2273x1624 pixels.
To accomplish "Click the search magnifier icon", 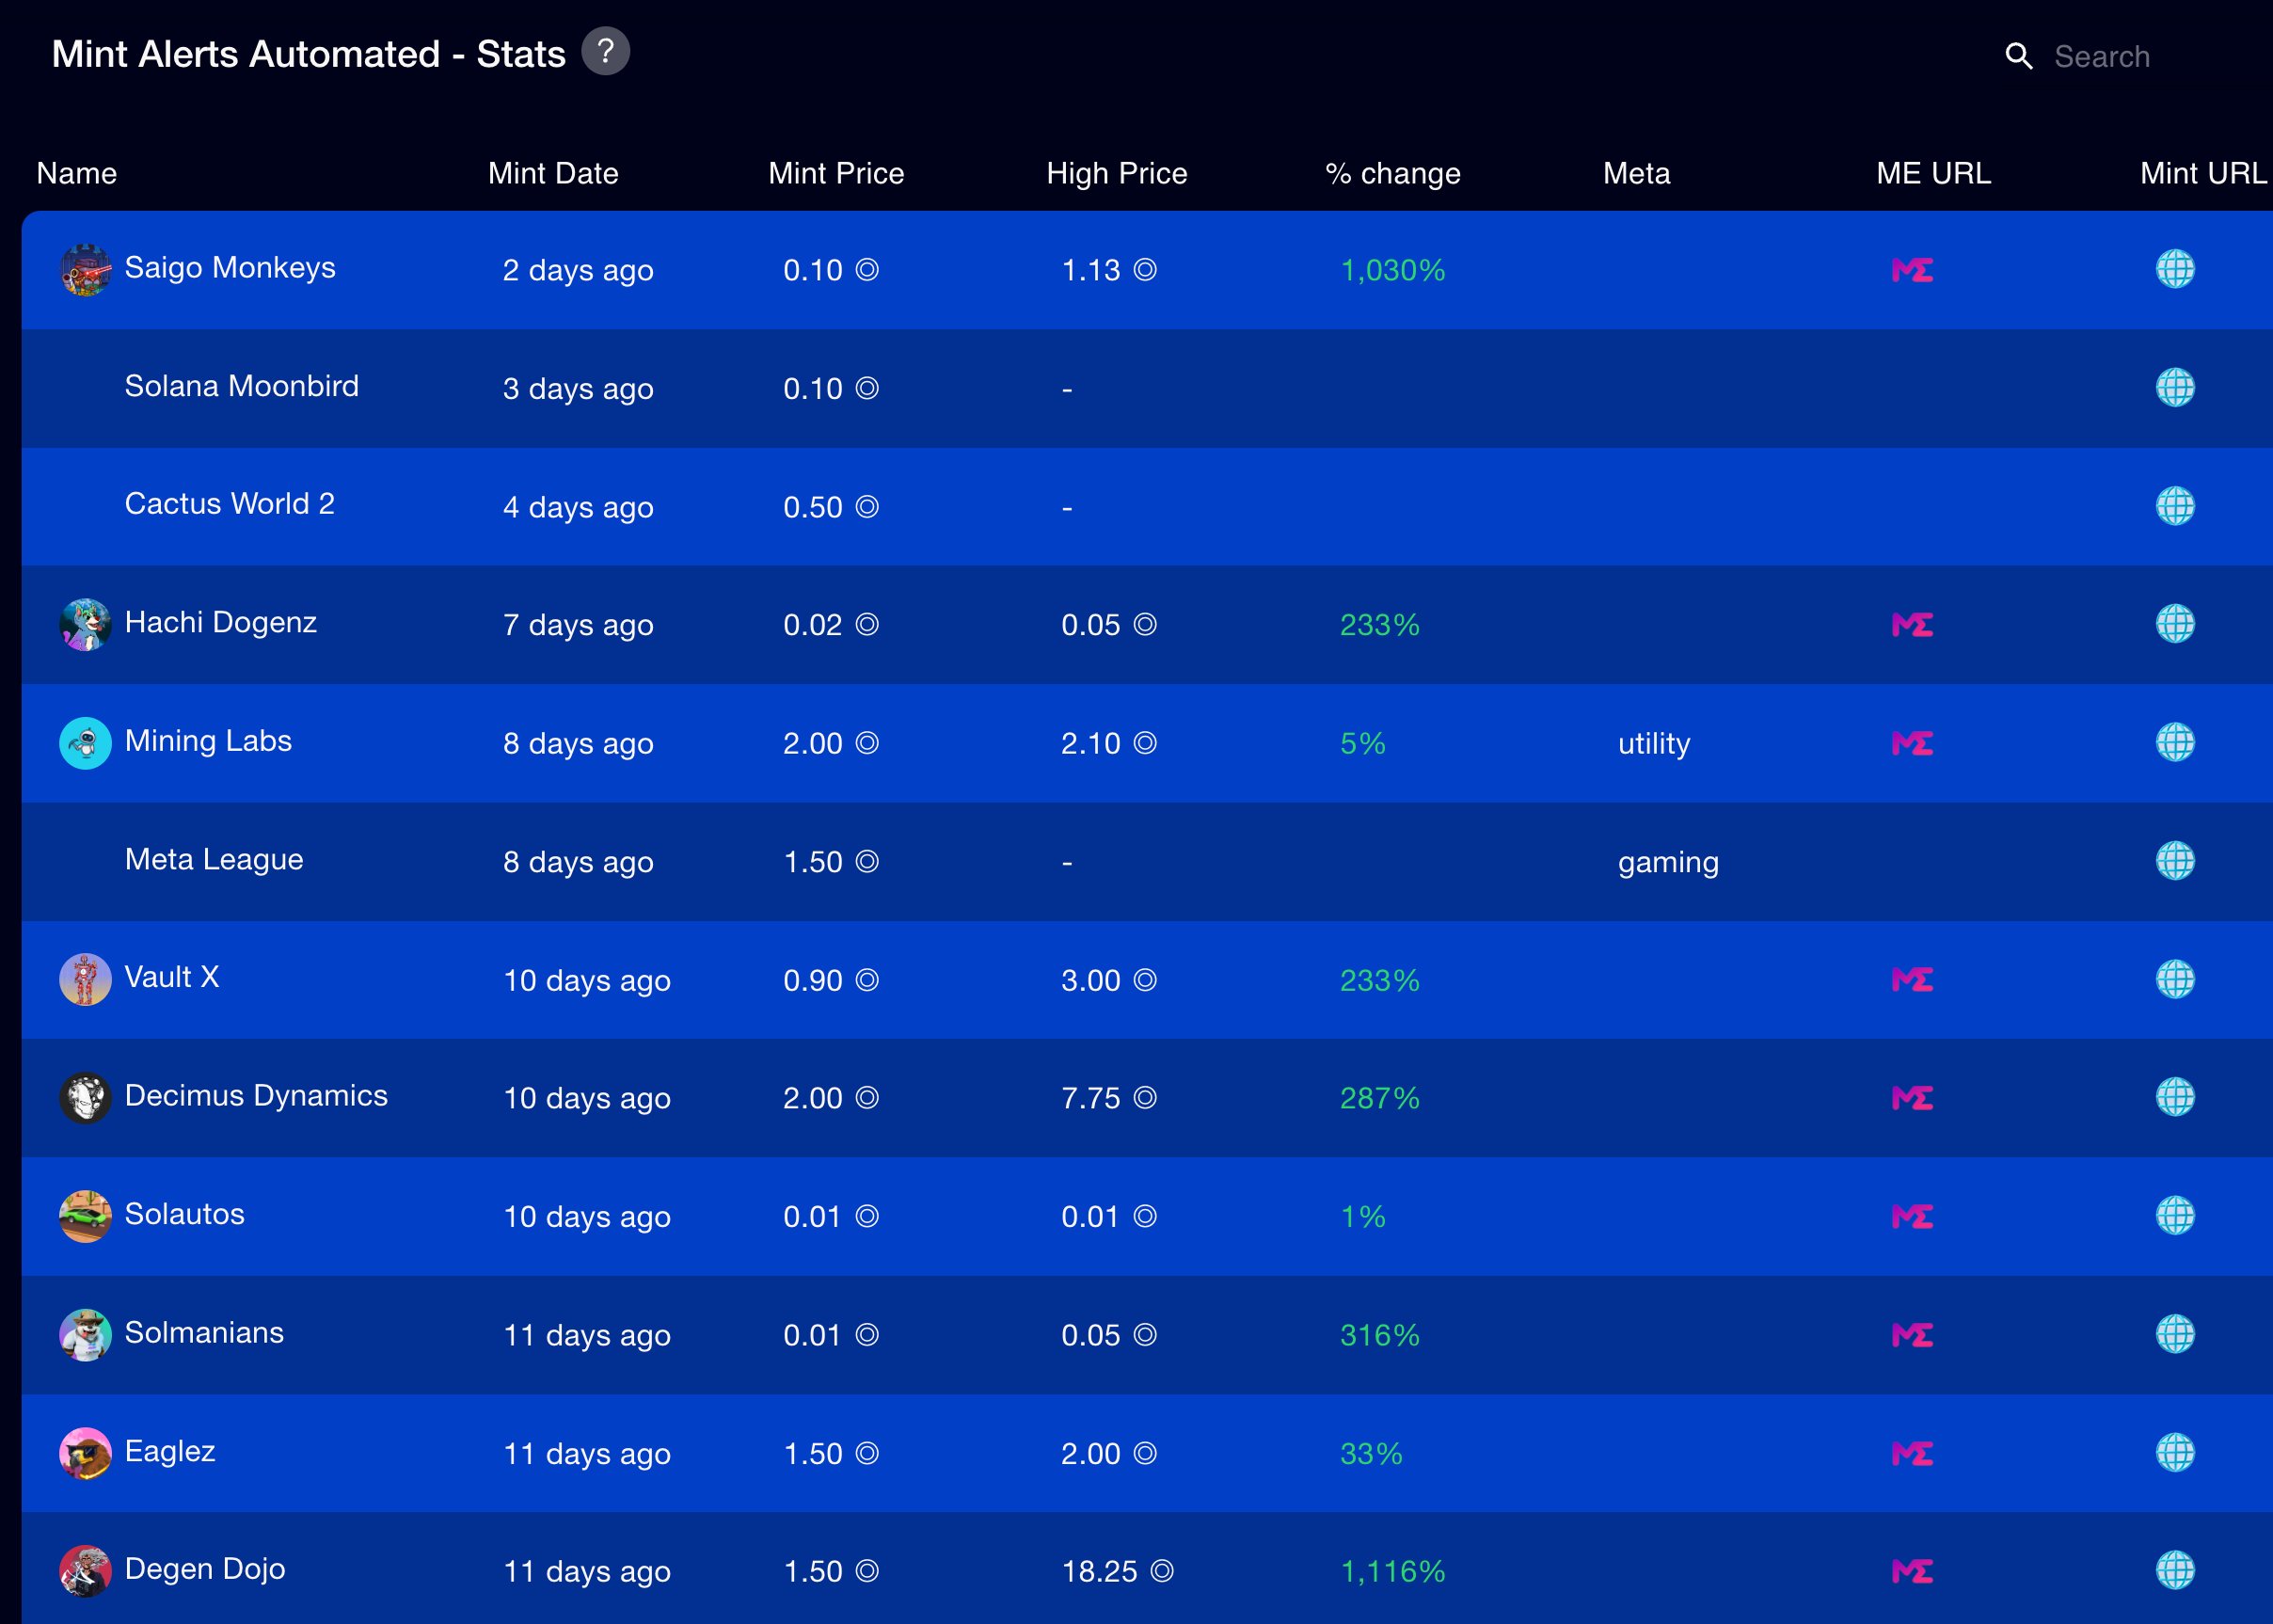I will [x=2018, y=56].
